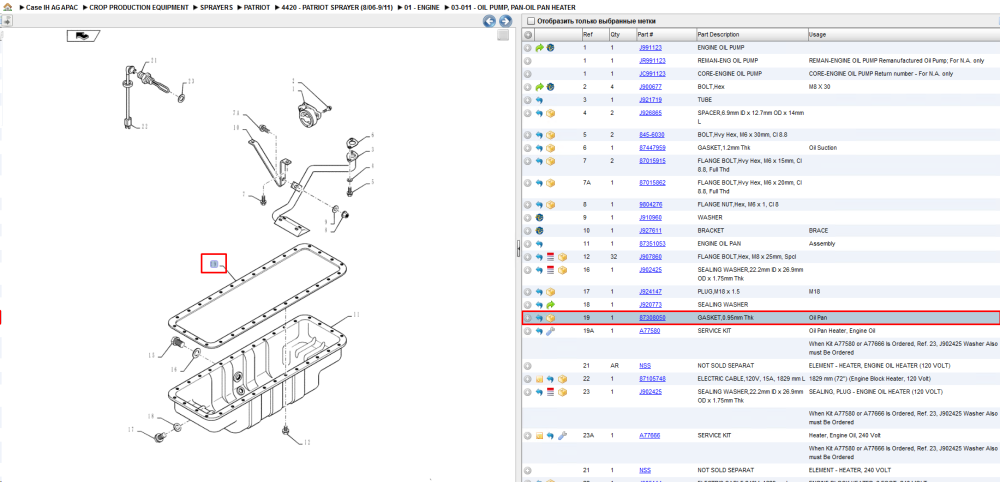Open SPRAYERS breadcrumb level
The height and width of the screenshot is (482, 1000).
pyautogui.click(x=217, y=7)
